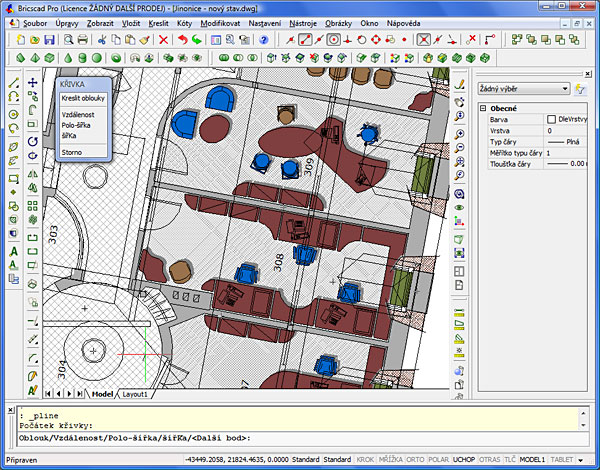Viewport: 600px width, 470px height.
Task: Click the Barva DleVrstvy color swatch
Action: point(551,119)
